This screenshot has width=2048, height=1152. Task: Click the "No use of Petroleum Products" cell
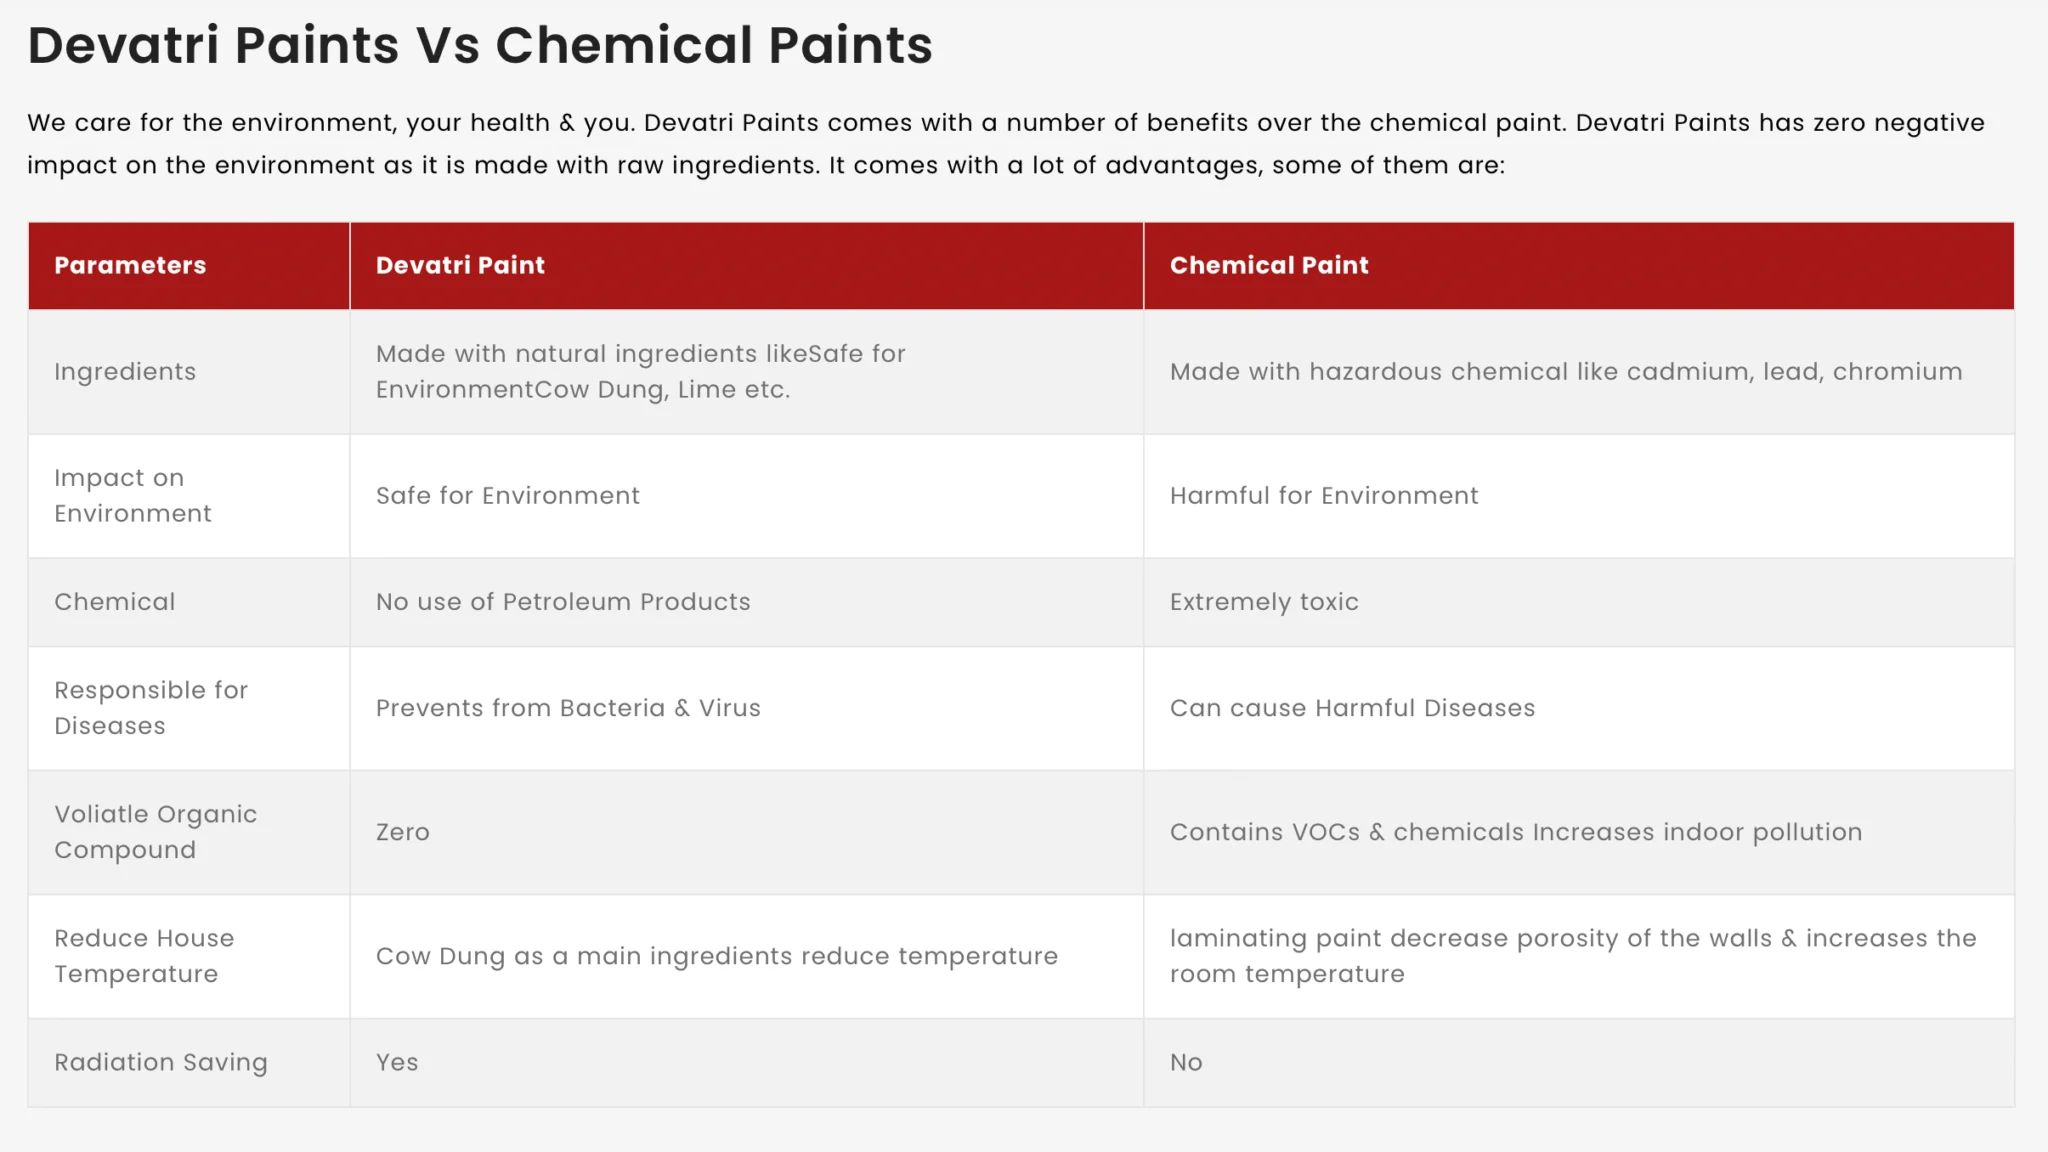(x=563, y=602)
